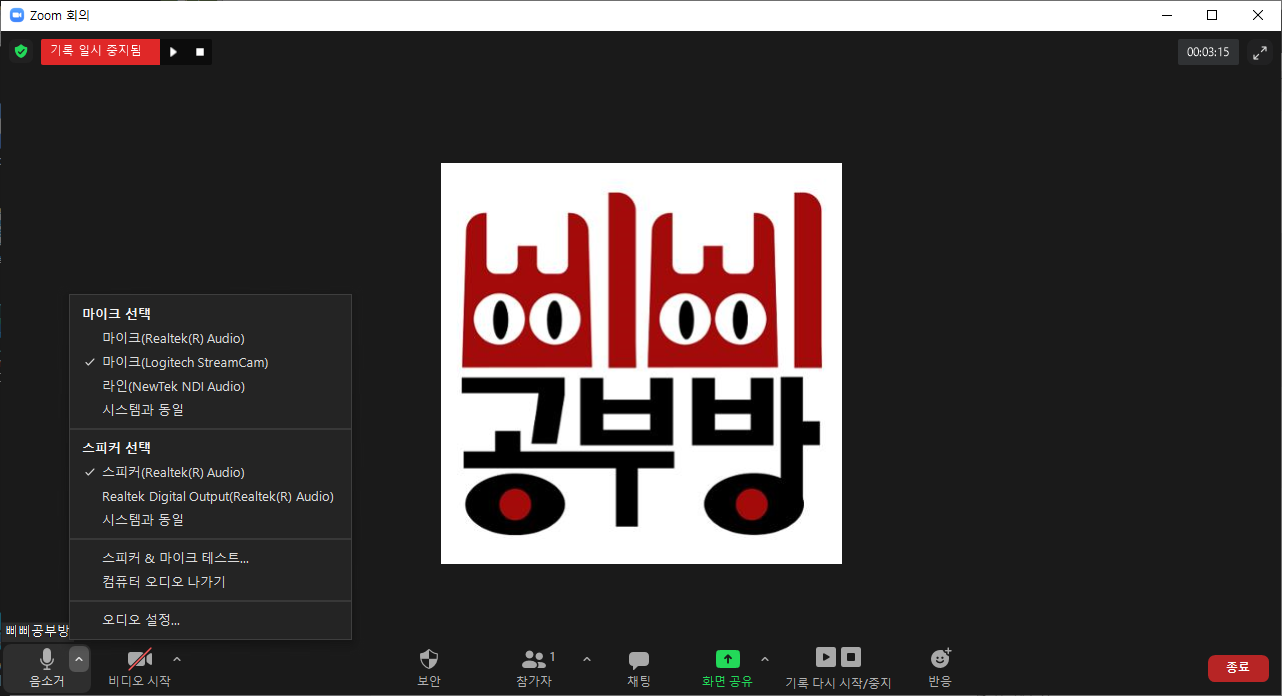Screen dimensions: 1282x696
Task: Click the 삐삐공부방 participant name label
Action: click(37, 630)
